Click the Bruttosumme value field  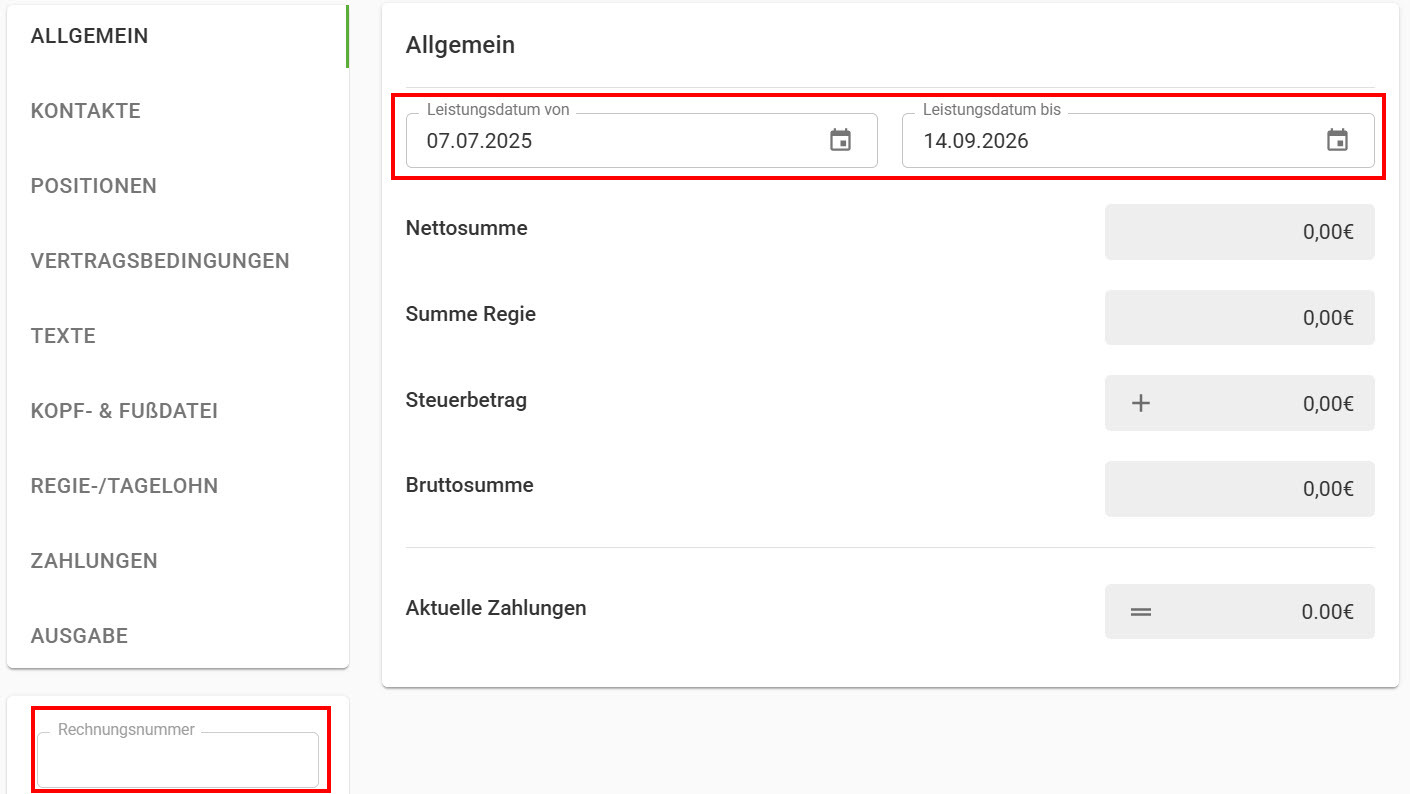[1239, 489]
